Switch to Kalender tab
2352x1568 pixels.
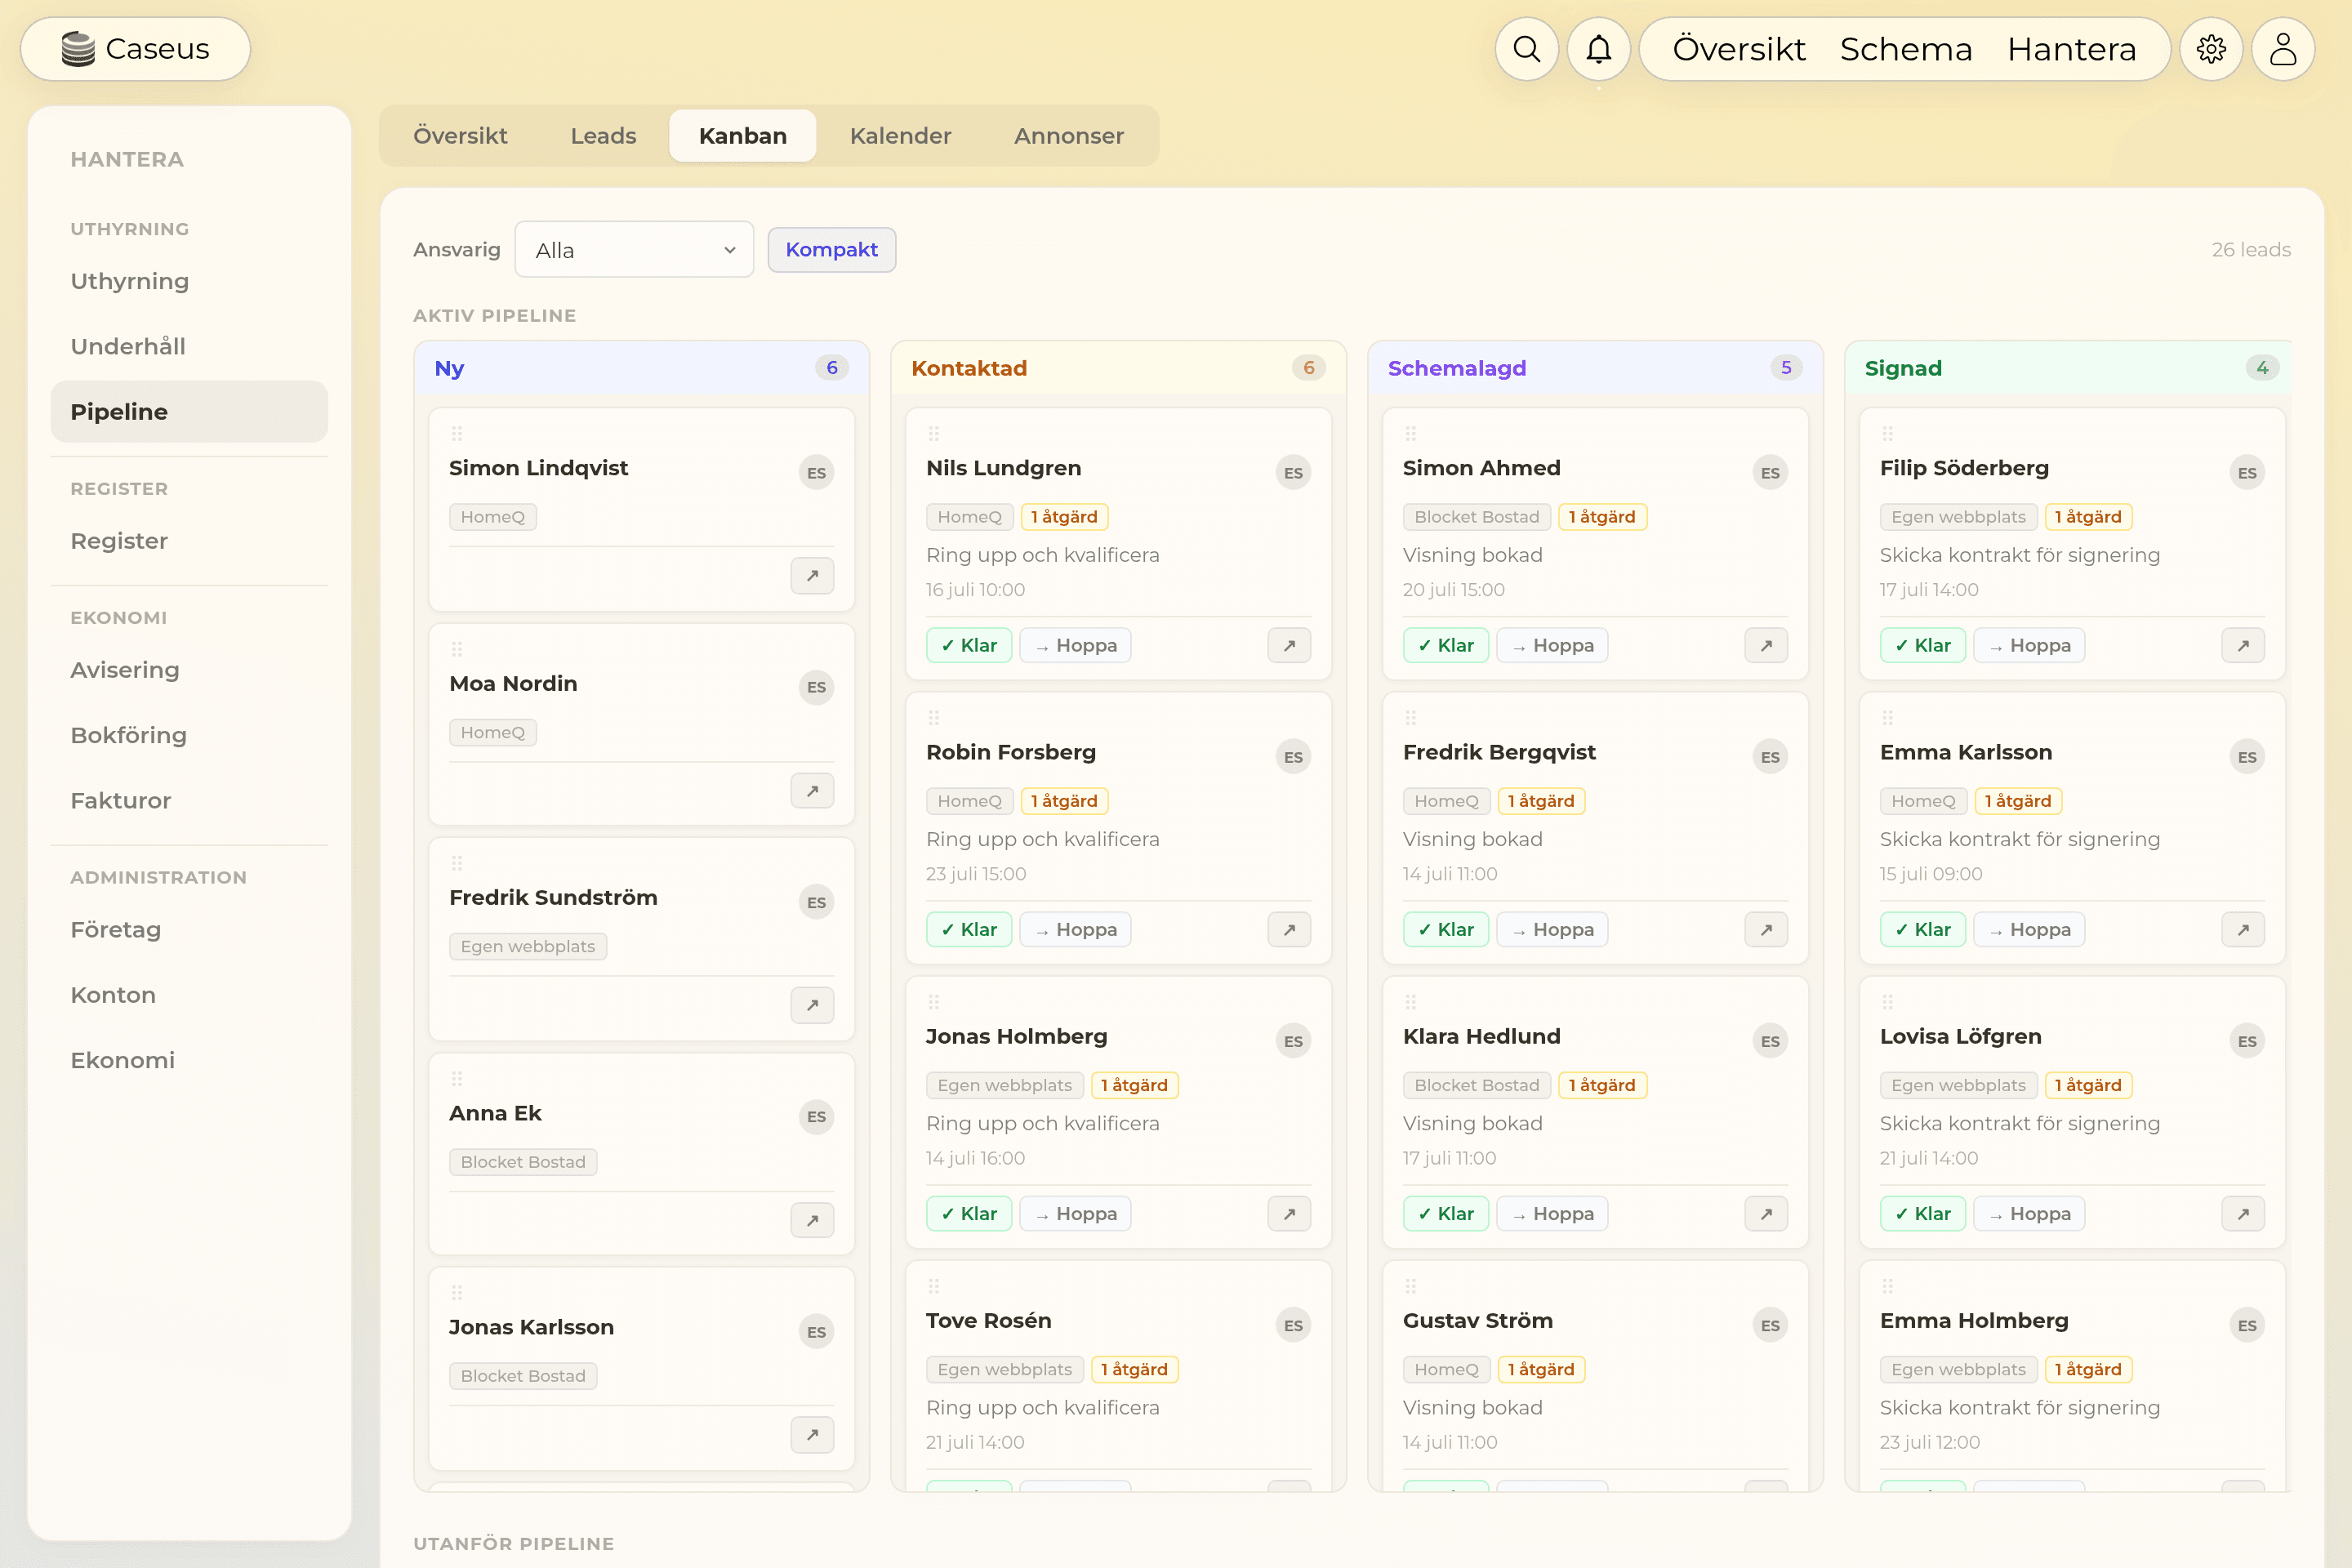(900, 135)
